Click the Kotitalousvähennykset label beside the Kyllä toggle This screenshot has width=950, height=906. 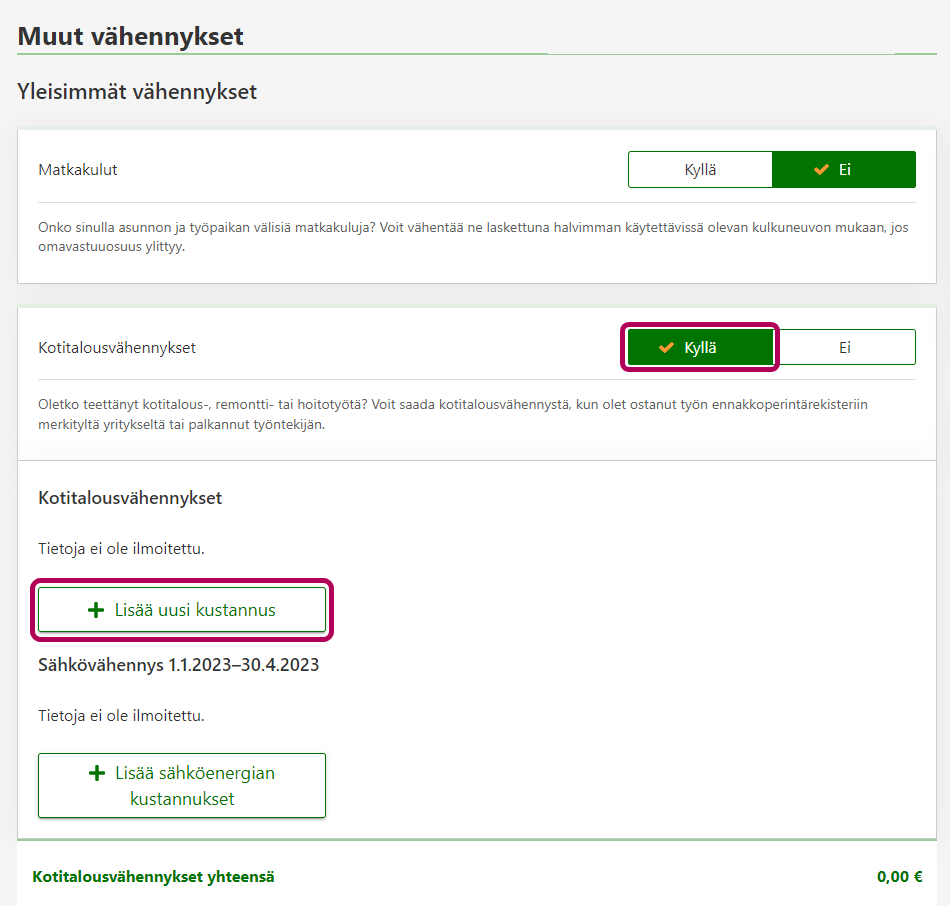click(117, 348)
